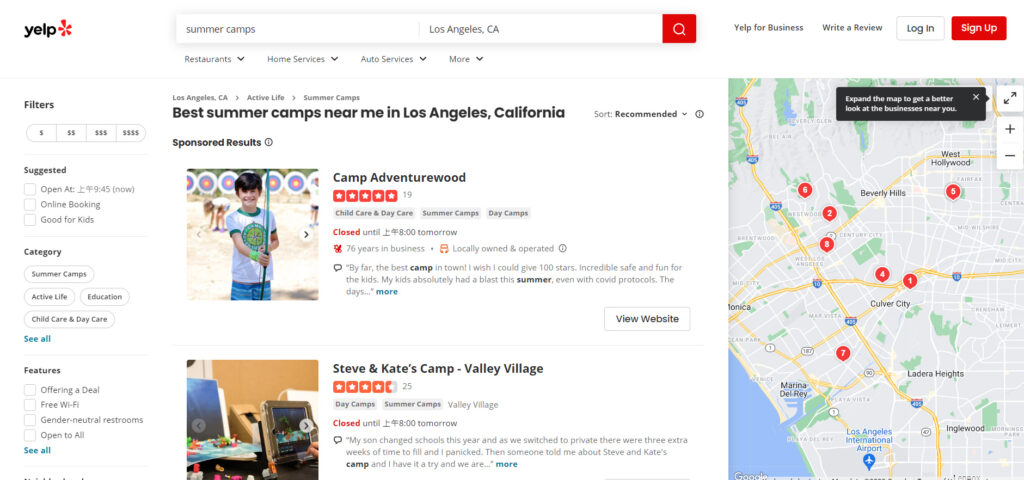Check the Good for Kids filter

point(30,220)
